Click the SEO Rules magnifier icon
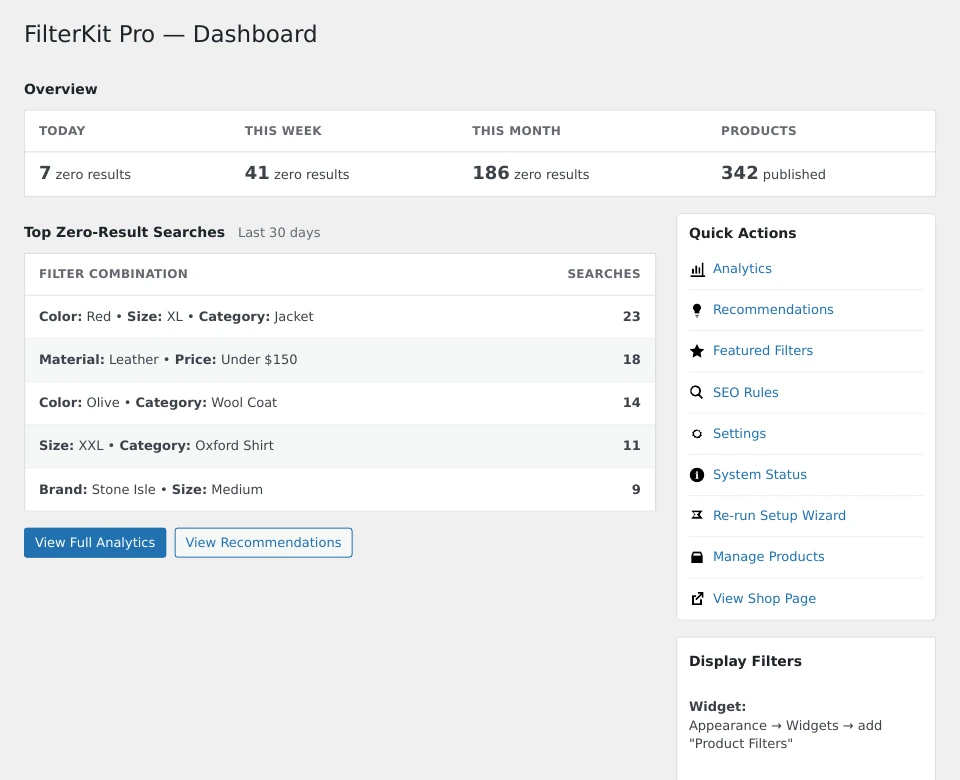The image size is (960, 780). 697,392
